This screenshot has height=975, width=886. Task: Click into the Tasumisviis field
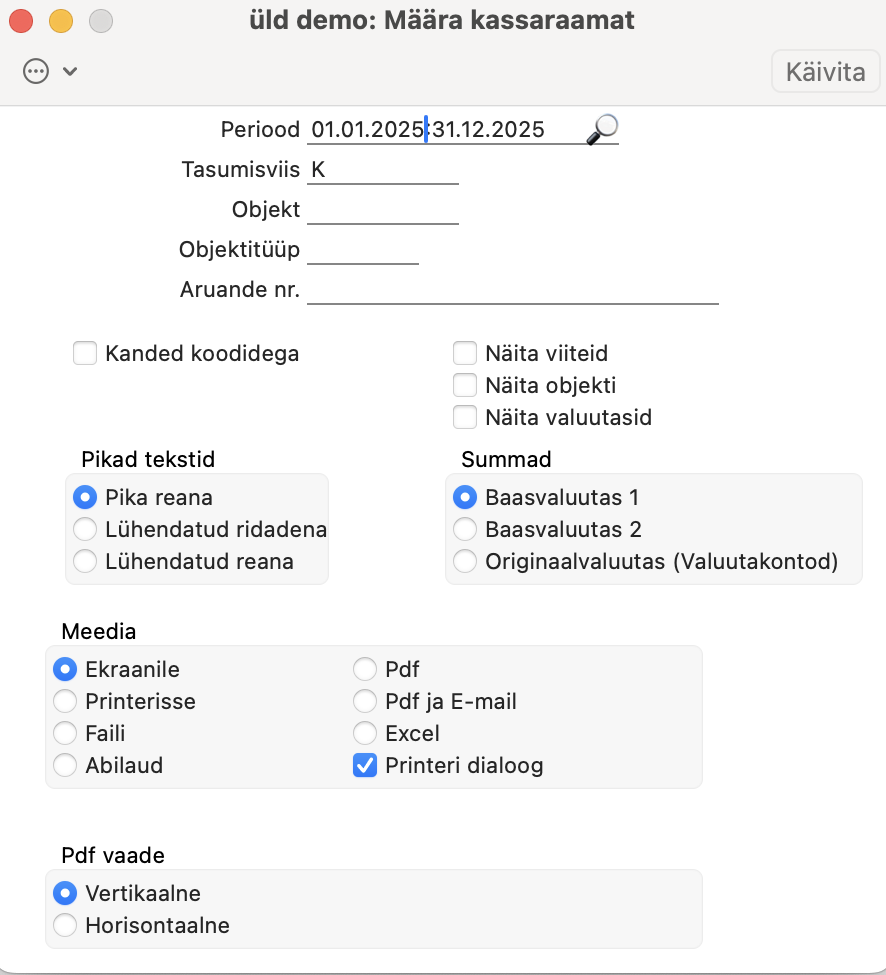coord(383,170)
